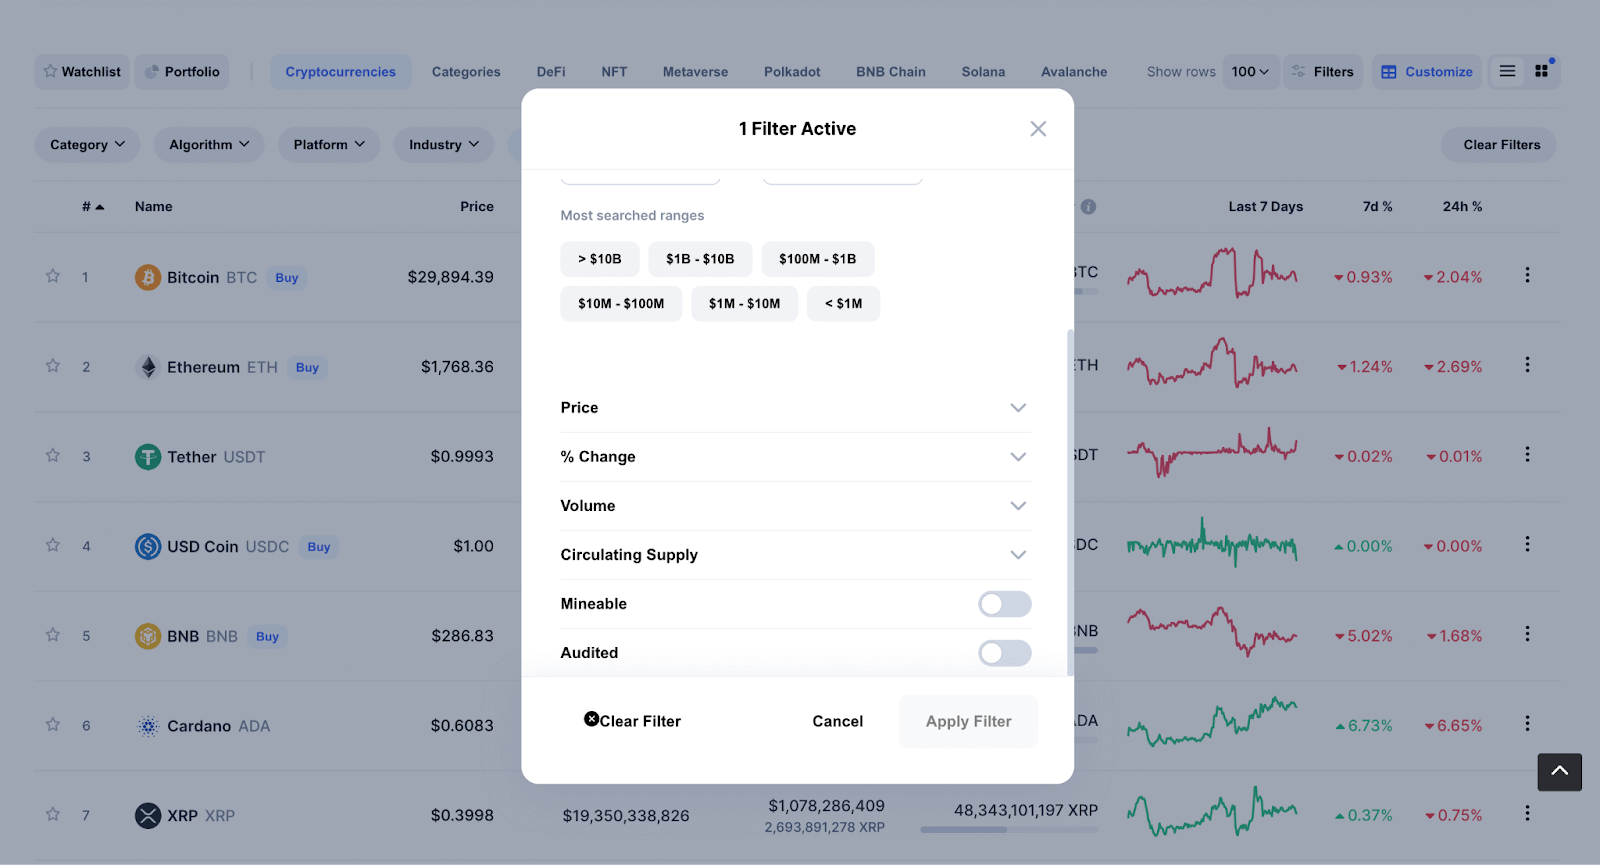This screenshot has height=865, width=1600.
Task: Open the Tether row three-dot menu
Action: pos(1527,455)
